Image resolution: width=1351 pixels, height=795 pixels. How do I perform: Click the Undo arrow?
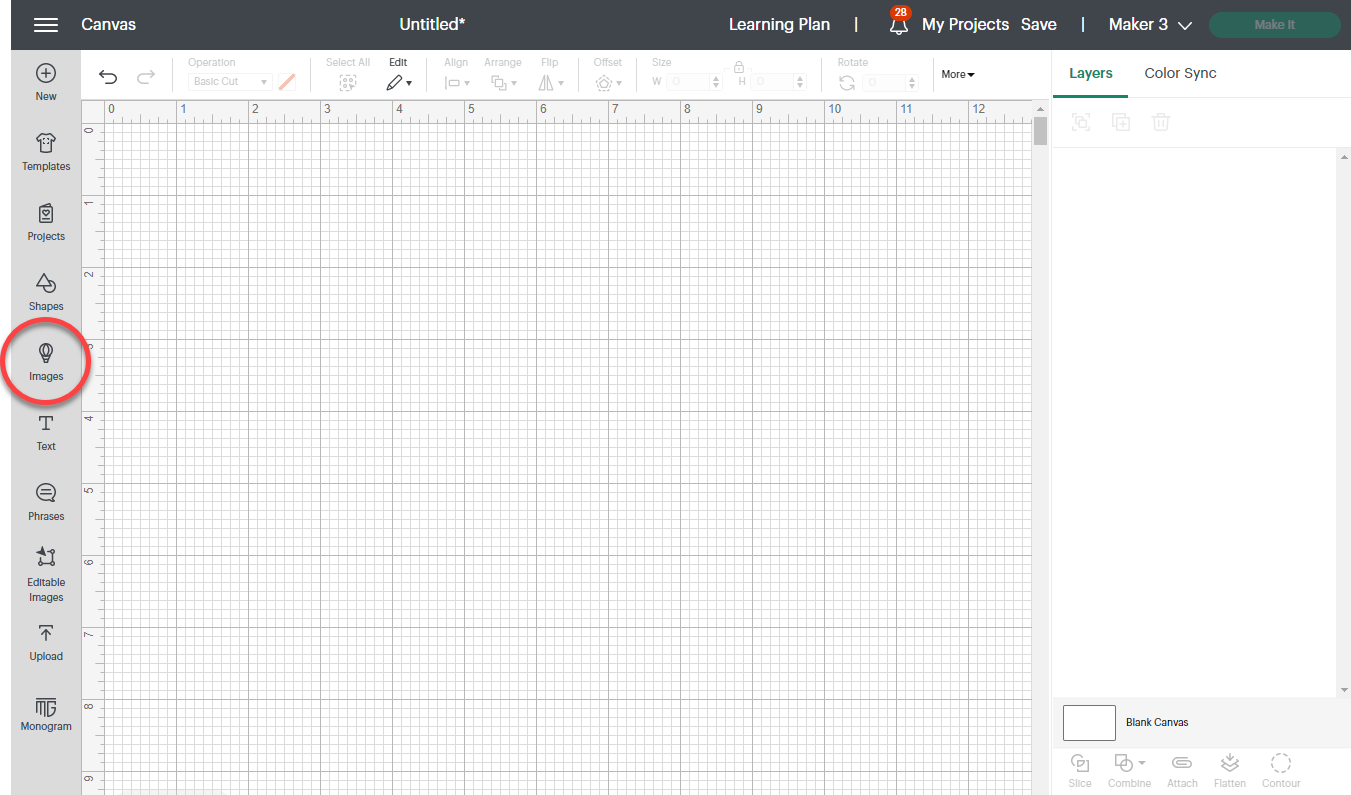pyautogui.click(x=108, y=78)
